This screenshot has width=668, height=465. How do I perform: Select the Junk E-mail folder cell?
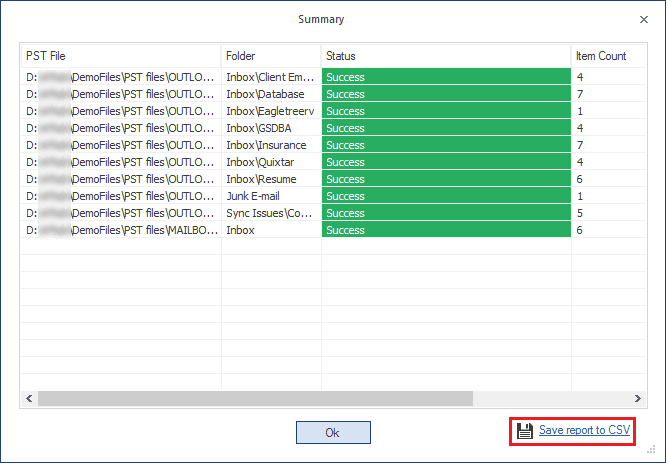click(x=271, y=196)
